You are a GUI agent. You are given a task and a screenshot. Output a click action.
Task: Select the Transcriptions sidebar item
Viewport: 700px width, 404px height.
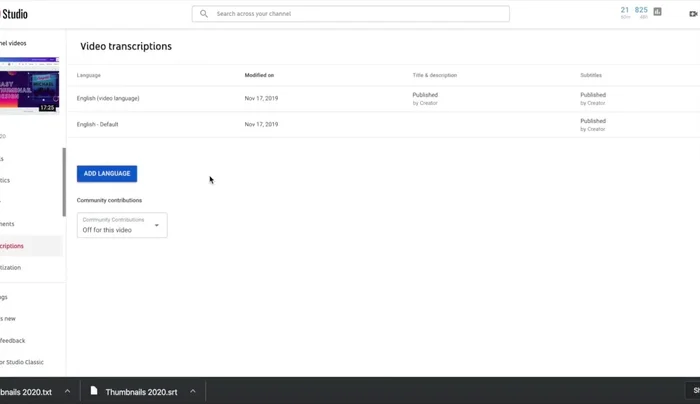coord(13,246)
